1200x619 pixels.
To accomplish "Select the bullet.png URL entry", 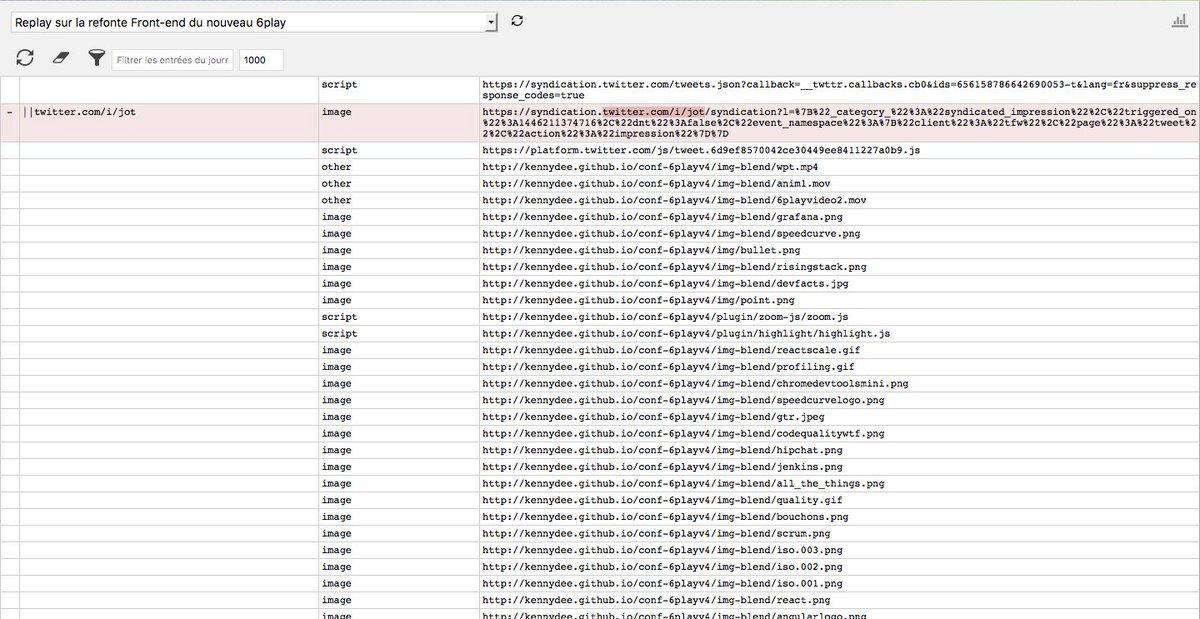I will click(x=839, y=250).
